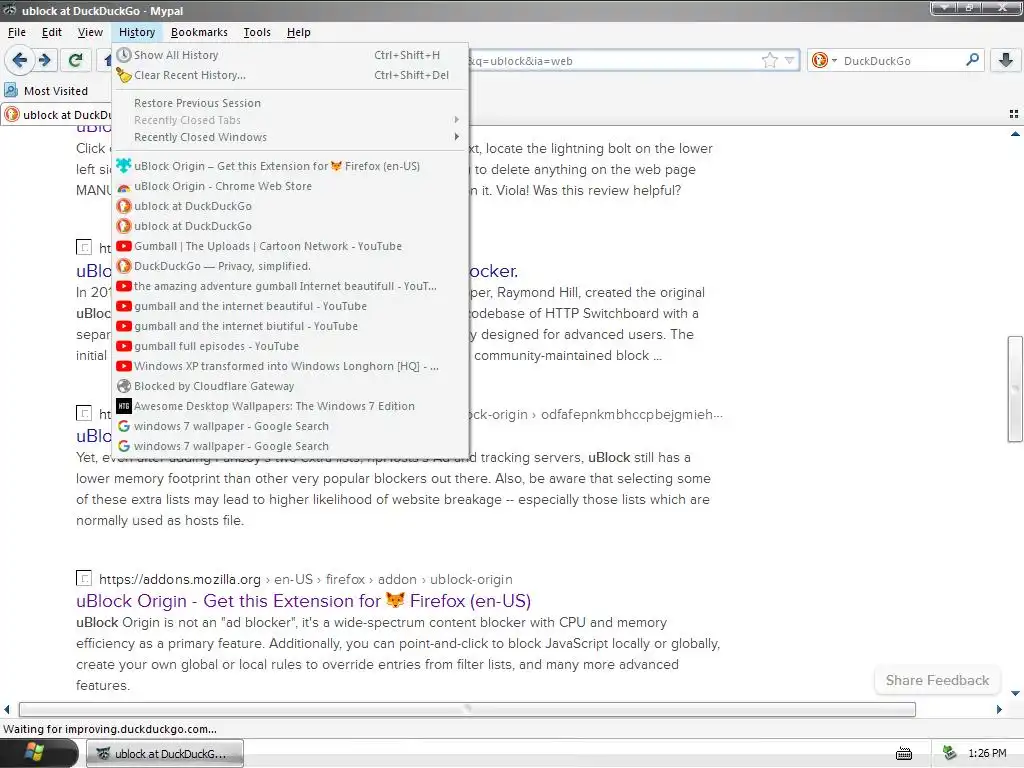Click the network tray icon beside clock
Image resolution: width=1024 pixels, height=768 pixels.
tap(950, 753)
